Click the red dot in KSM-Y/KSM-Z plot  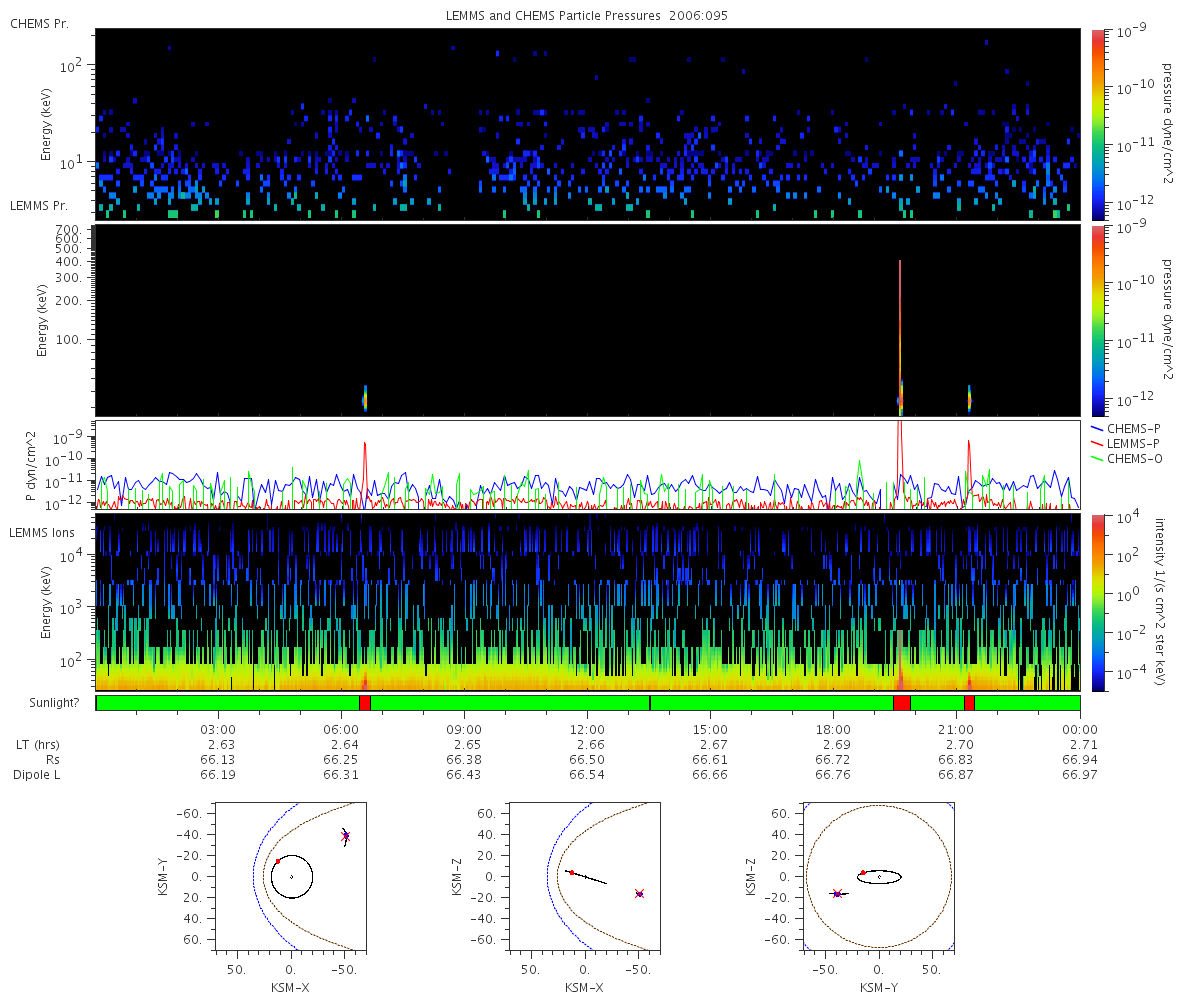click(863, 872)
